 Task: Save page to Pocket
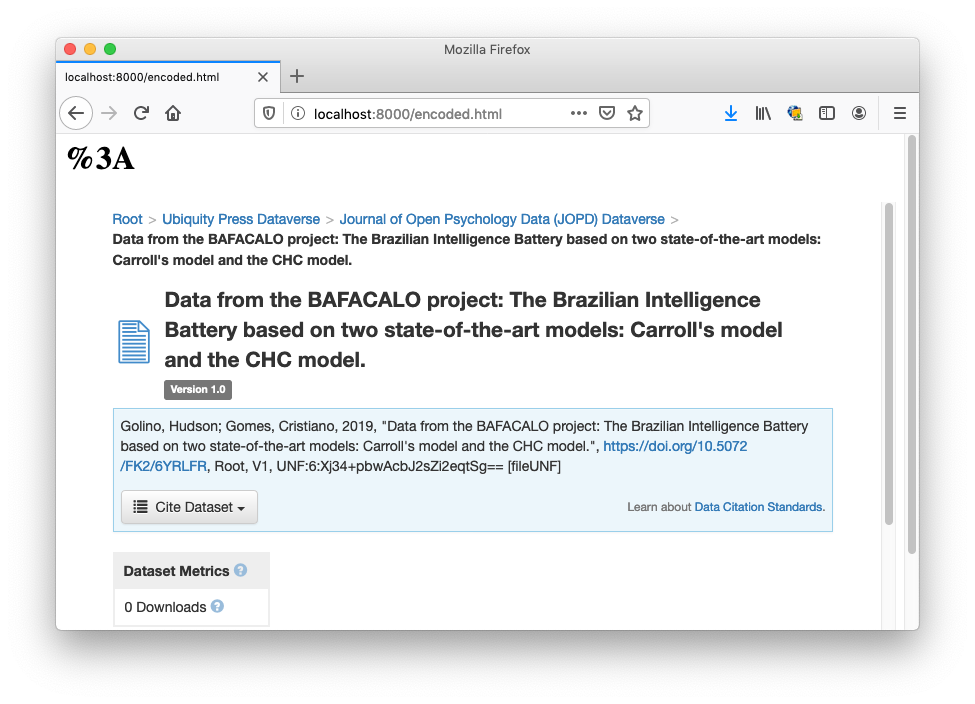[x=607, y=113]
